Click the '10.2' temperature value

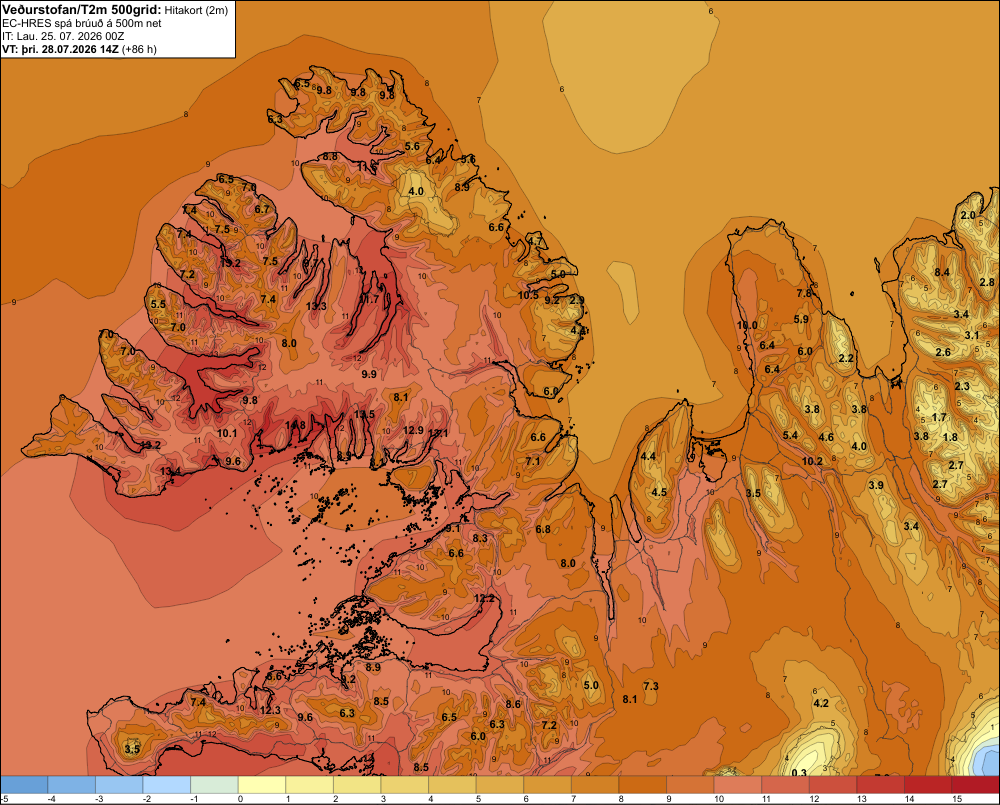click(812, 461)
